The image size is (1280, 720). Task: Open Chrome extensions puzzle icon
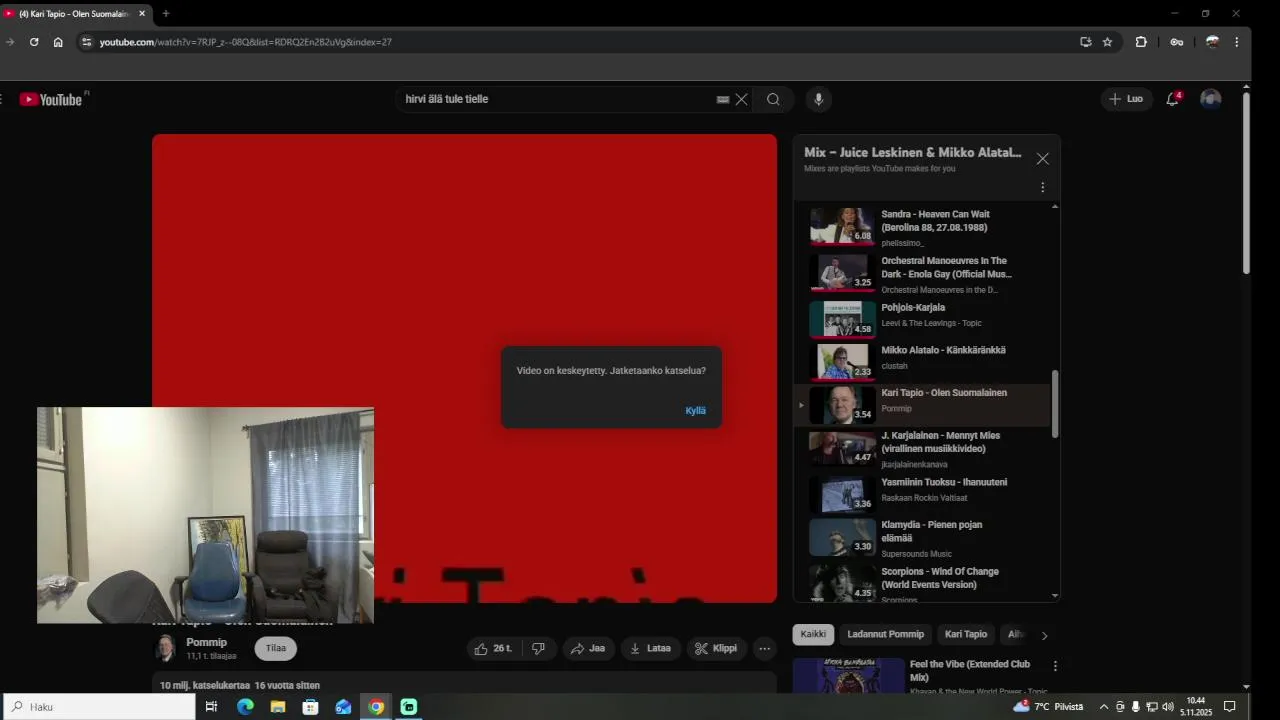tap(1141, 42)
